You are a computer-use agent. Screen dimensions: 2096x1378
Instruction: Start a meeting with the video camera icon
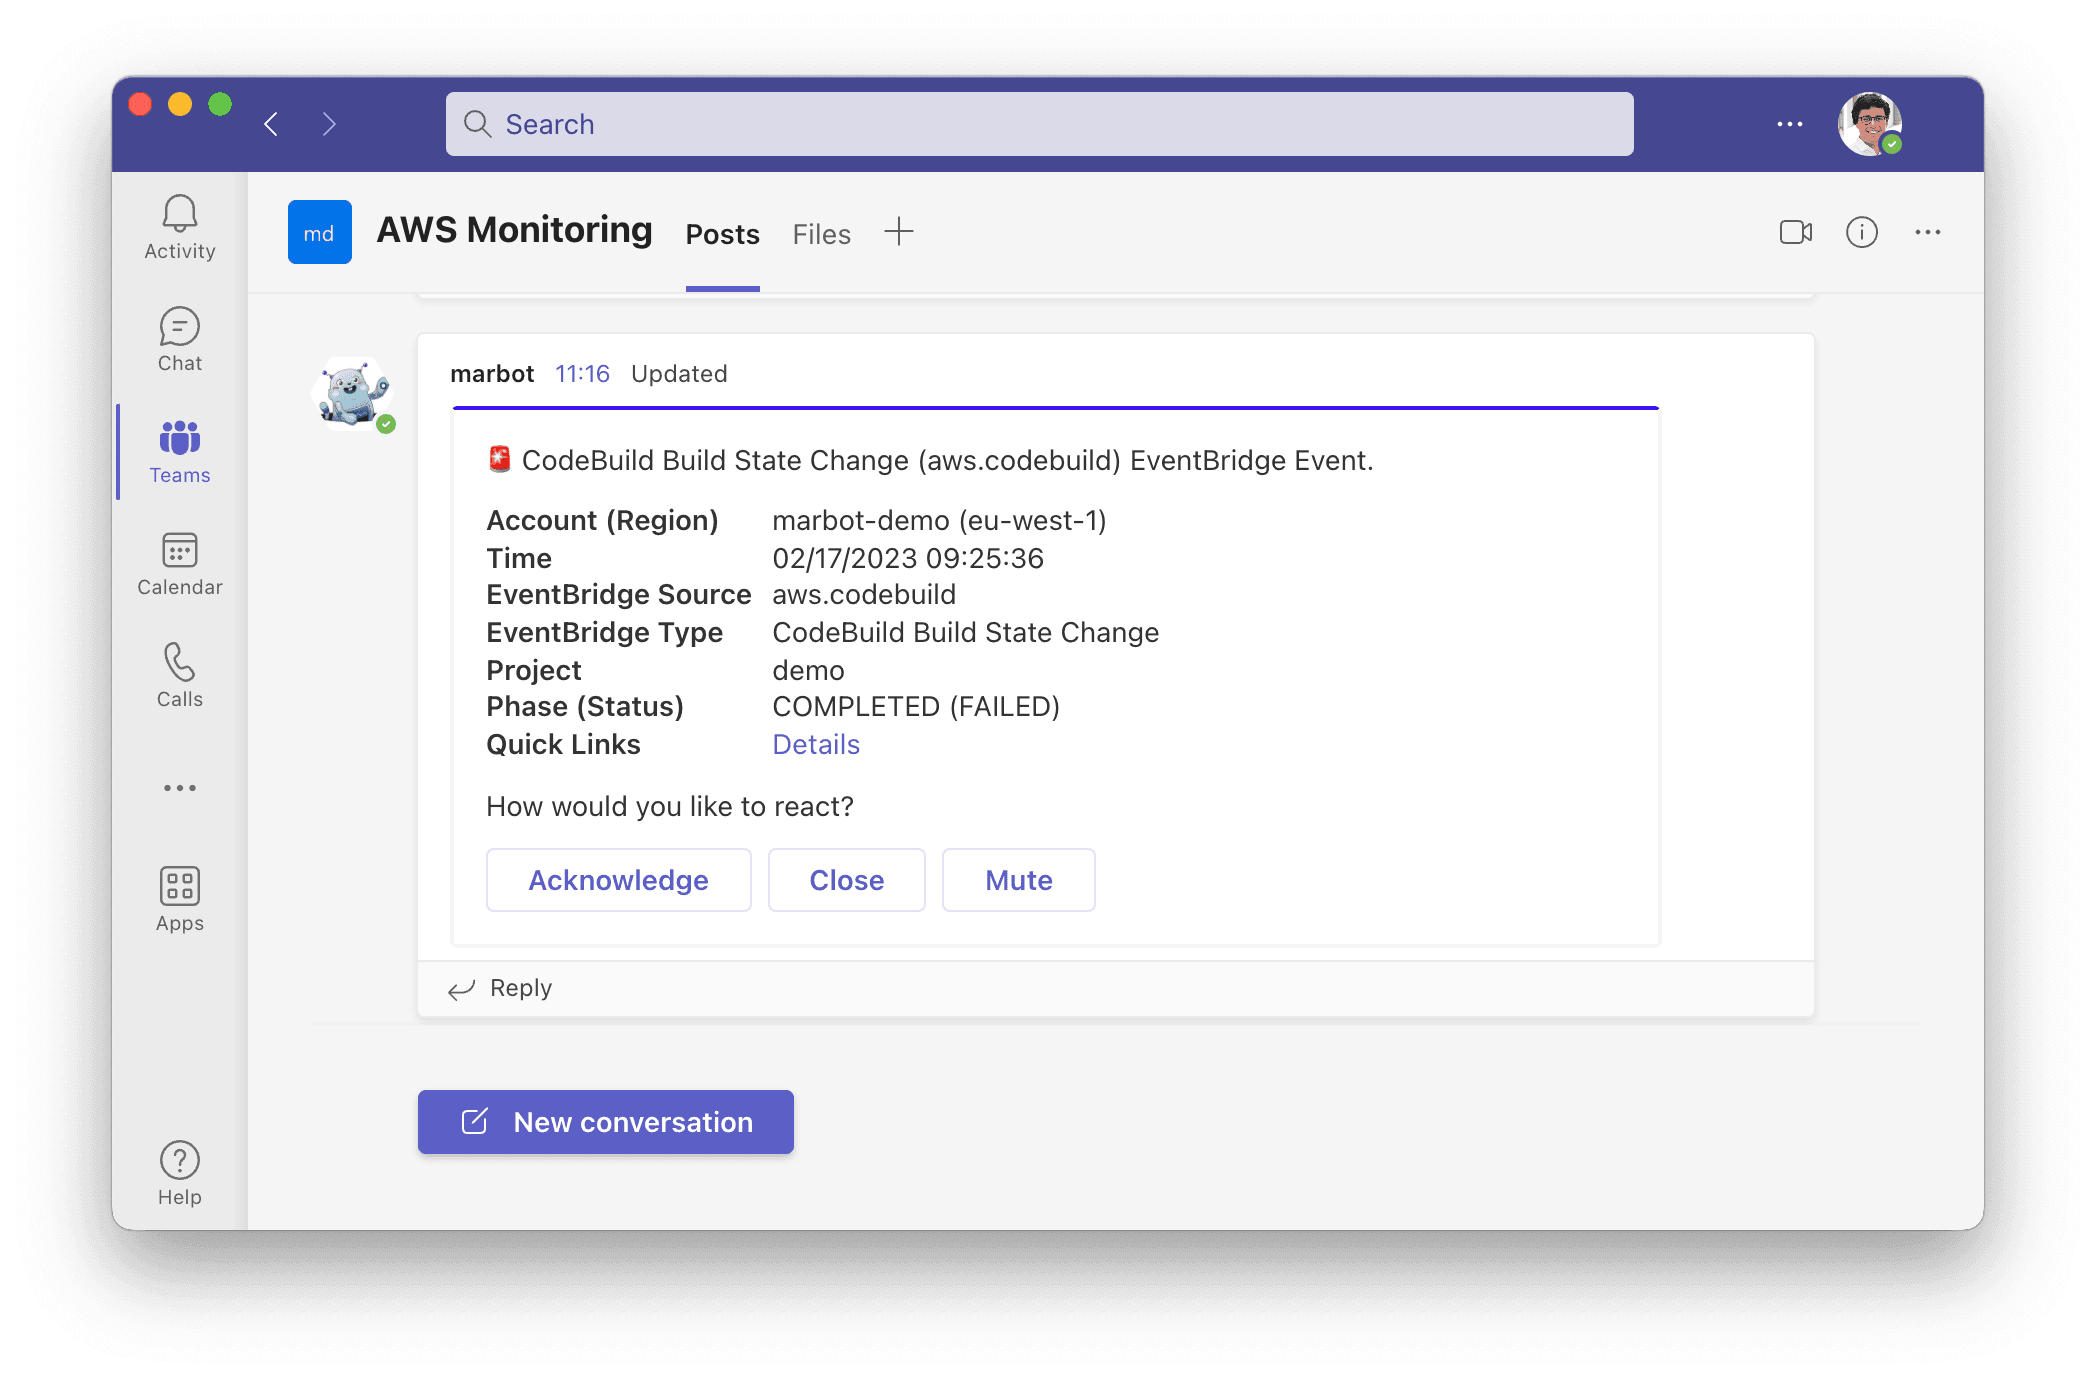[x=1796, y=232]
